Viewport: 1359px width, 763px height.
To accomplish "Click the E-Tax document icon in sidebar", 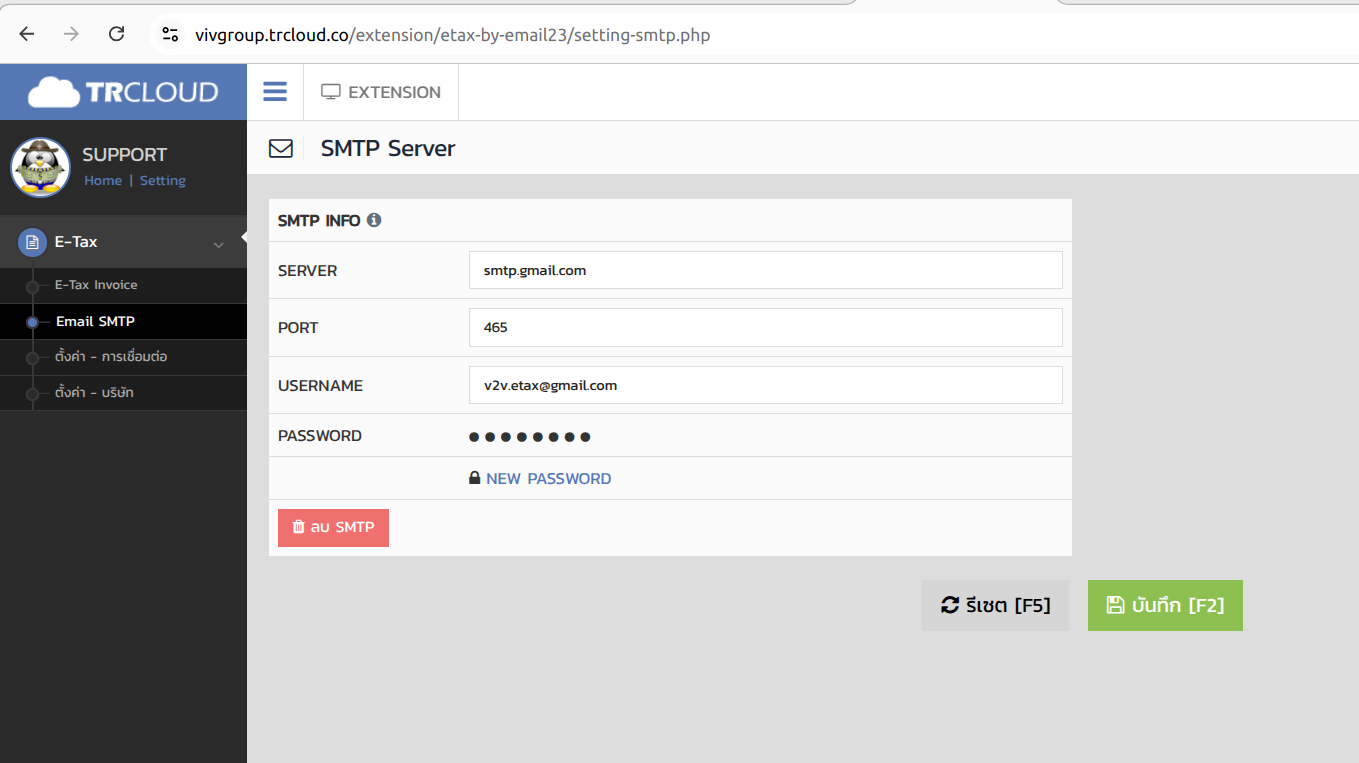I will (33, 242).
